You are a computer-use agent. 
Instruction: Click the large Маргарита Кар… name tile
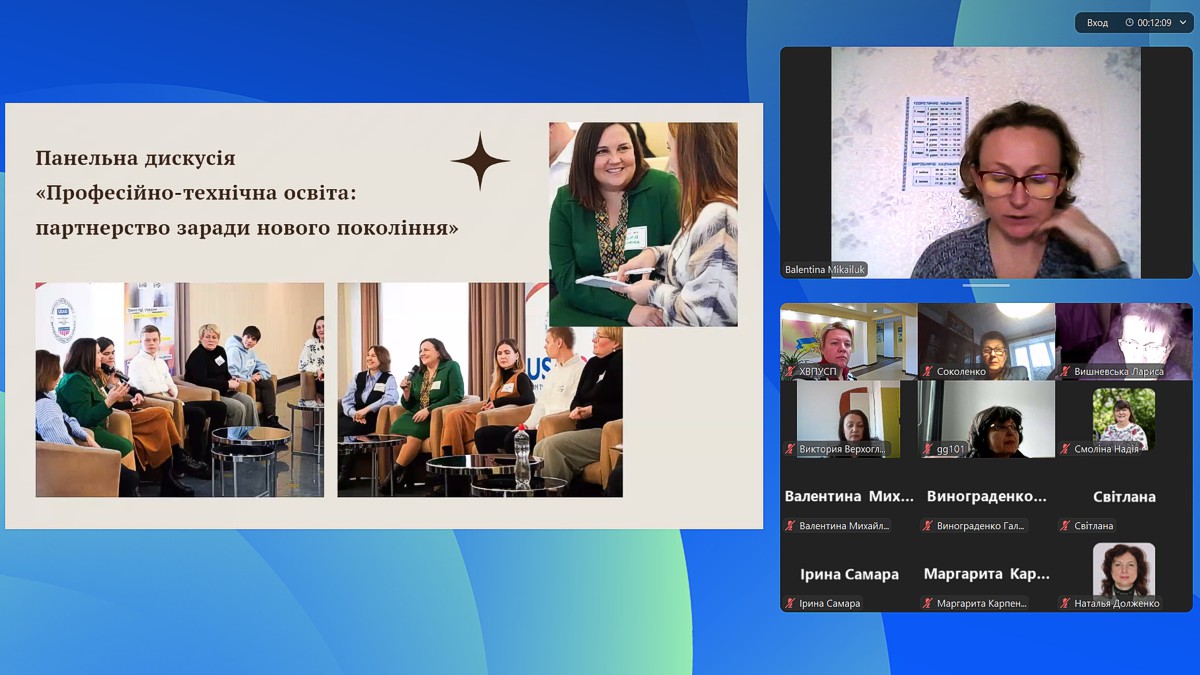(x=986, y=574)
